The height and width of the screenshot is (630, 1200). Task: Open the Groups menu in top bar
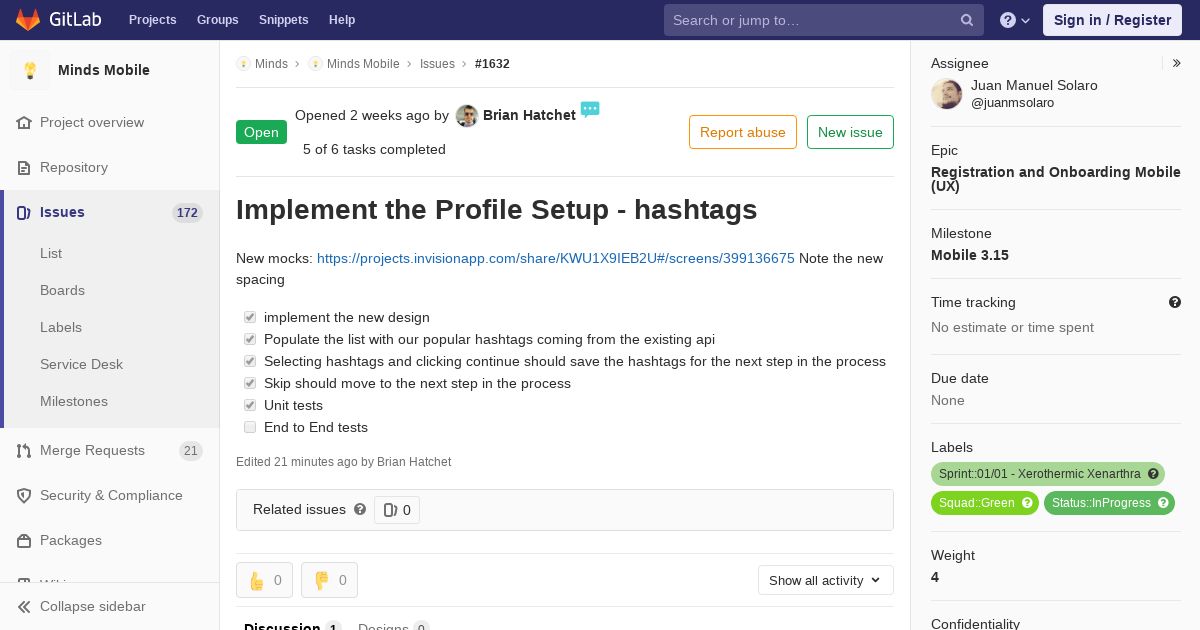coord(217,20)
